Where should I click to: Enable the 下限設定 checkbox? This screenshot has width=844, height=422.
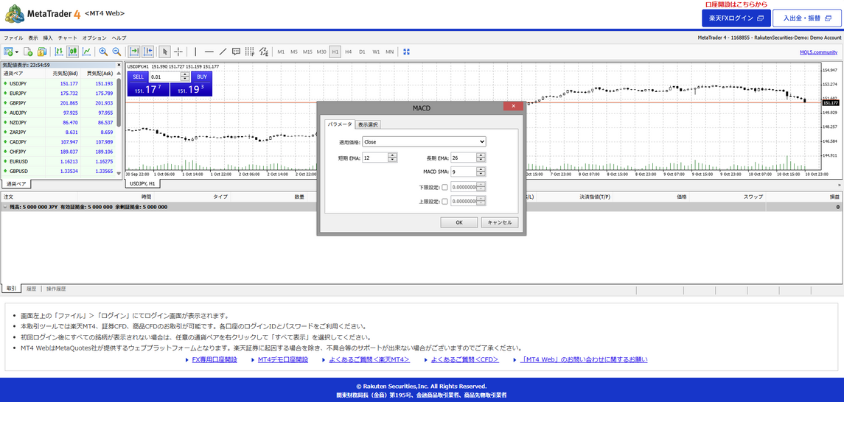pos(444,187)
